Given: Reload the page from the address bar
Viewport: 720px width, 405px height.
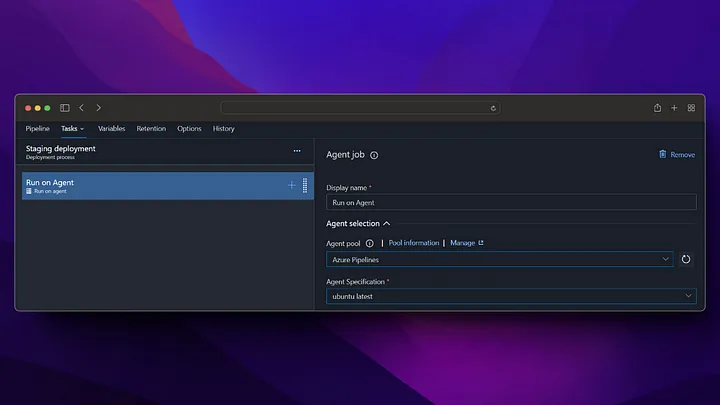Looking at the screenshot, I should click(x=493, y=108).
